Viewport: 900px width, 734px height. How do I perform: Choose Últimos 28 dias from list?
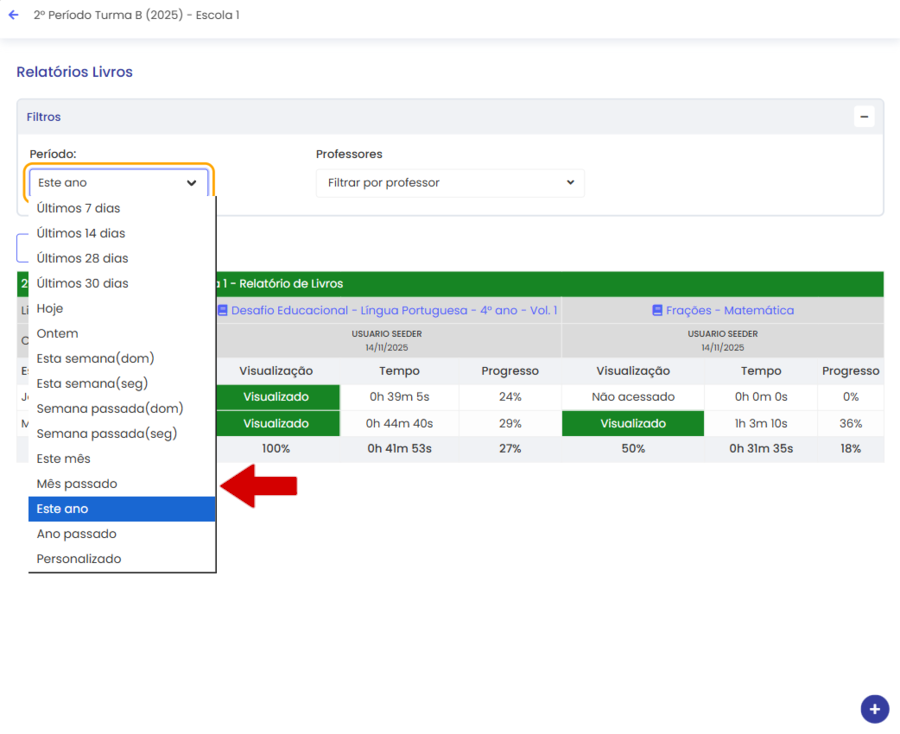pyautogui.click(x=82, y=258)
